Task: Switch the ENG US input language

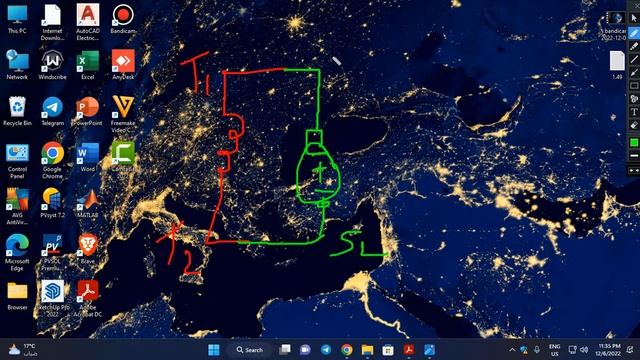Action: 554,350
